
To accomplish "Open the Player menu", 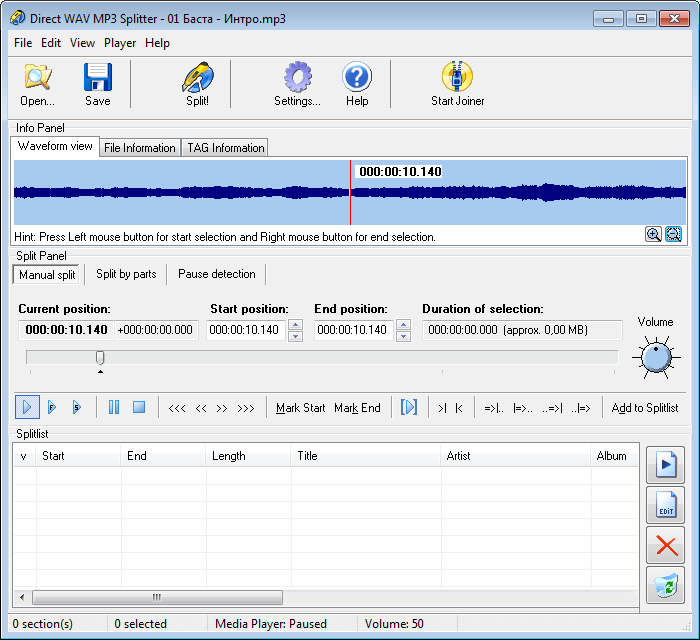I will pyautogui.click(x=120, y=43).
